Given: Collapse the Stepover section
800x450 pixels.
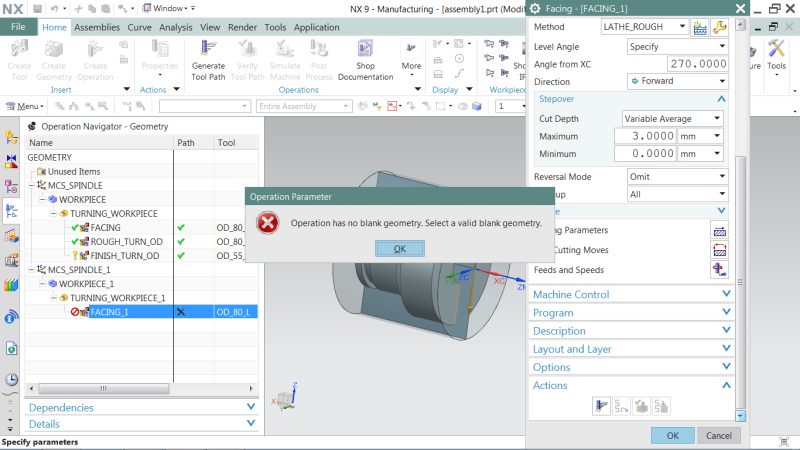Looking at the screenshot, I should (x=721, y=99).
